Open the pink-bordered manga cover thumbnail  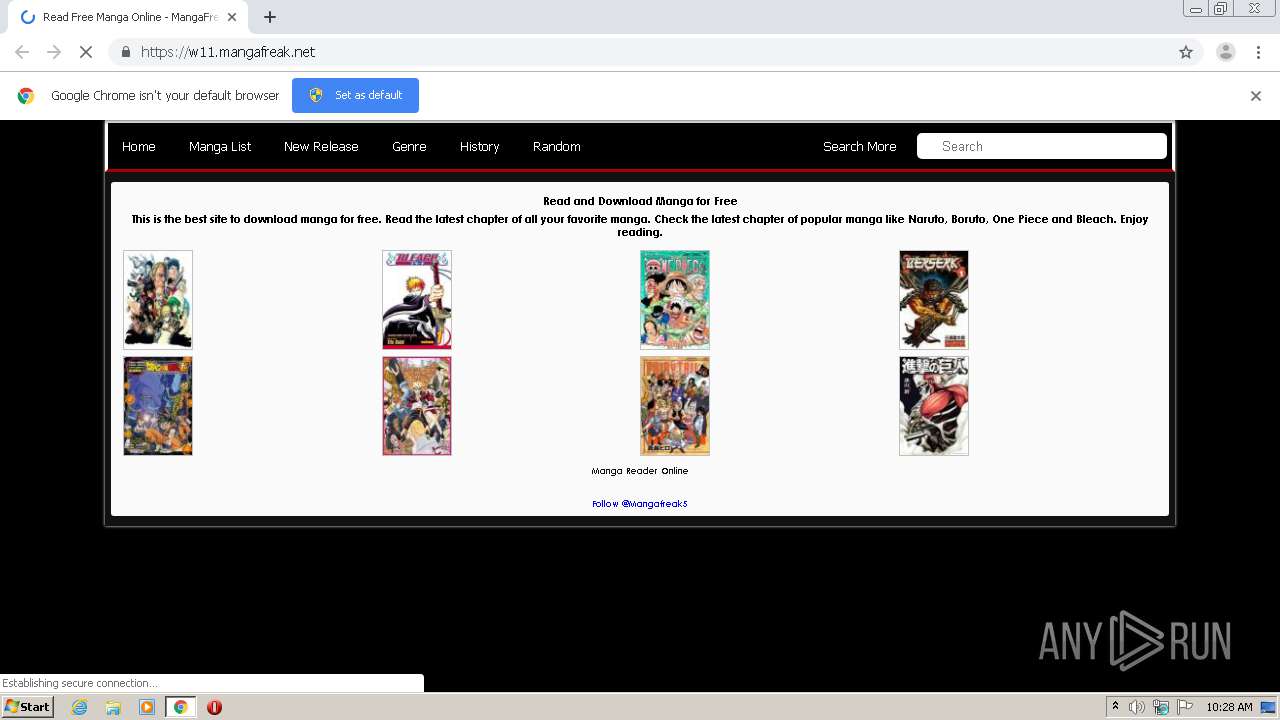[417, 406]
